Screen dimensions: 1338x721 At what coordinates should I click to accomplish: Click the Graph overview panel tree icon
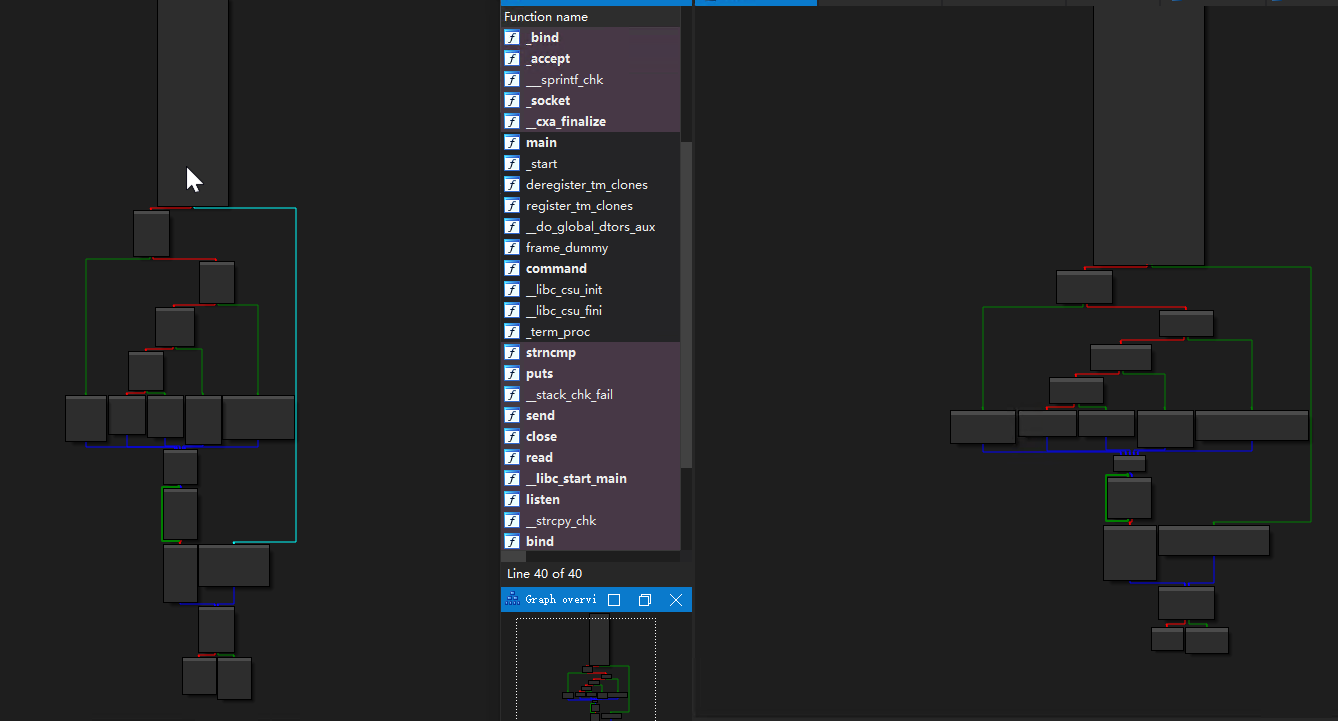pyautogui.click(x=513, y=600)
